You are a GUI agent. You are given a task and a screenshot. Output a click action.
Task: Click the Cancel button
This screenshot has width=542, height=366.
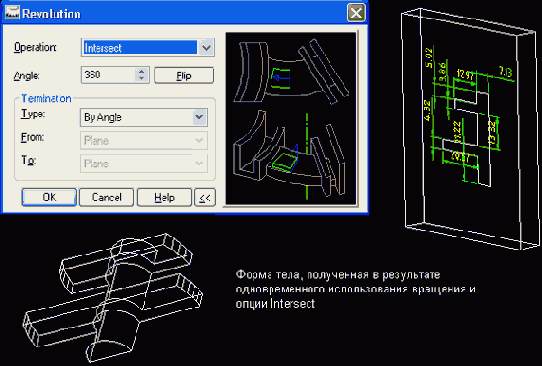[106, 197]
